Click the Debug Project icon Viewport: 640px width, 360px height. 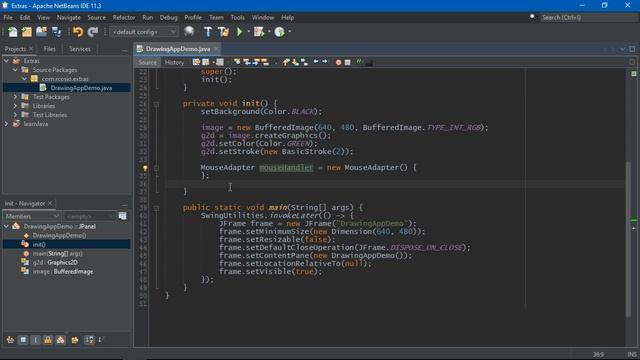point(259,32)
